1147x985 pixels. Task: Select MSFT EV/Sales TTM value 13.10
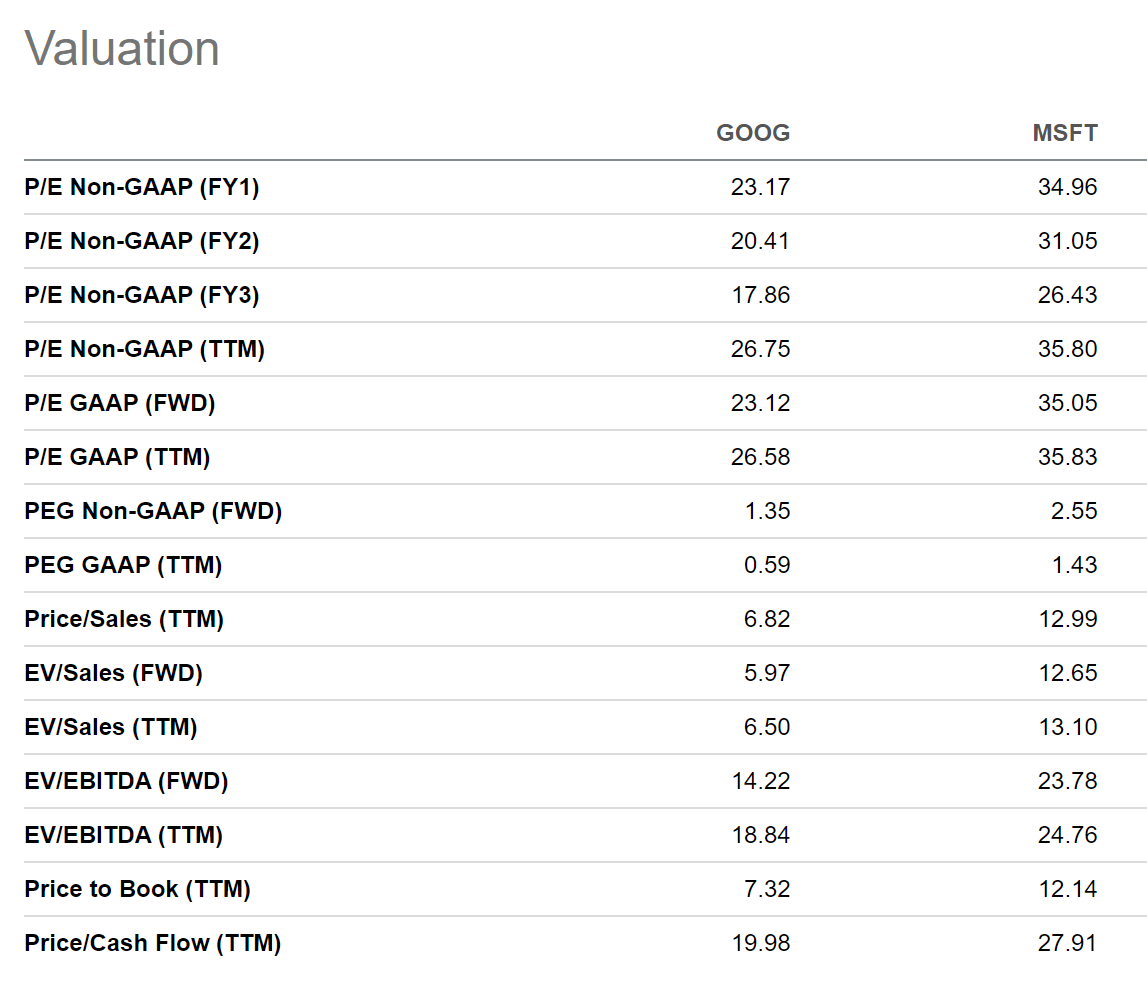1068,727
